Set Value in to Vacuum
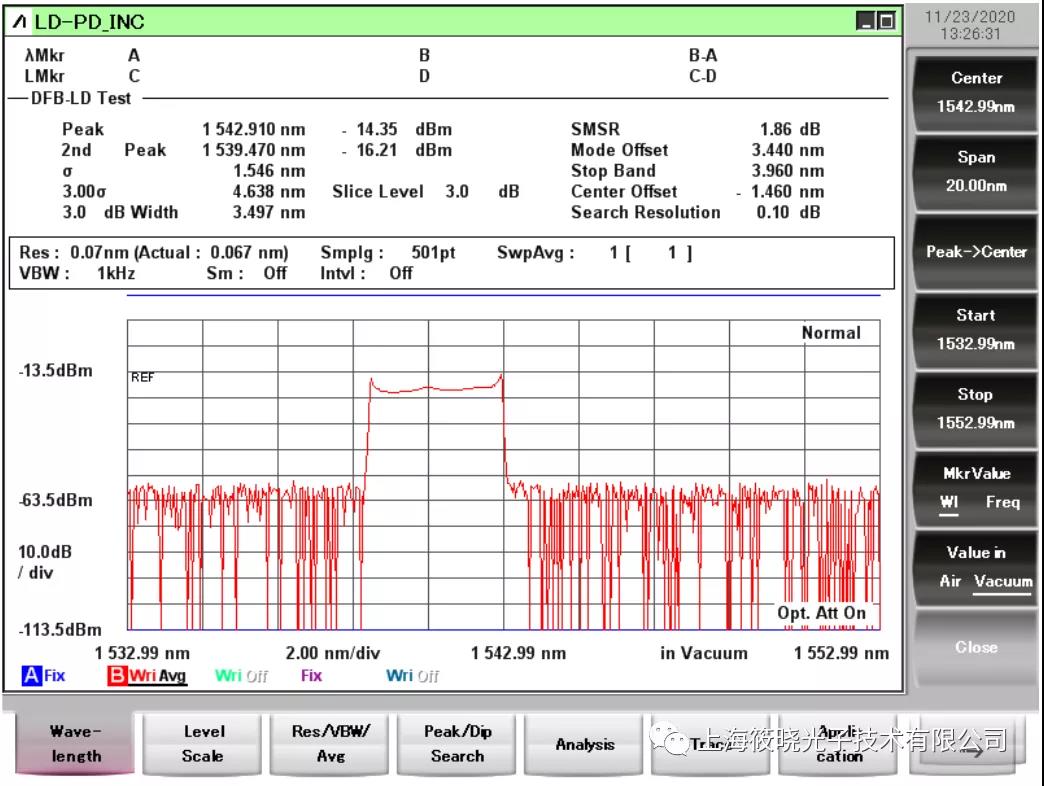 click(1002, 581)
